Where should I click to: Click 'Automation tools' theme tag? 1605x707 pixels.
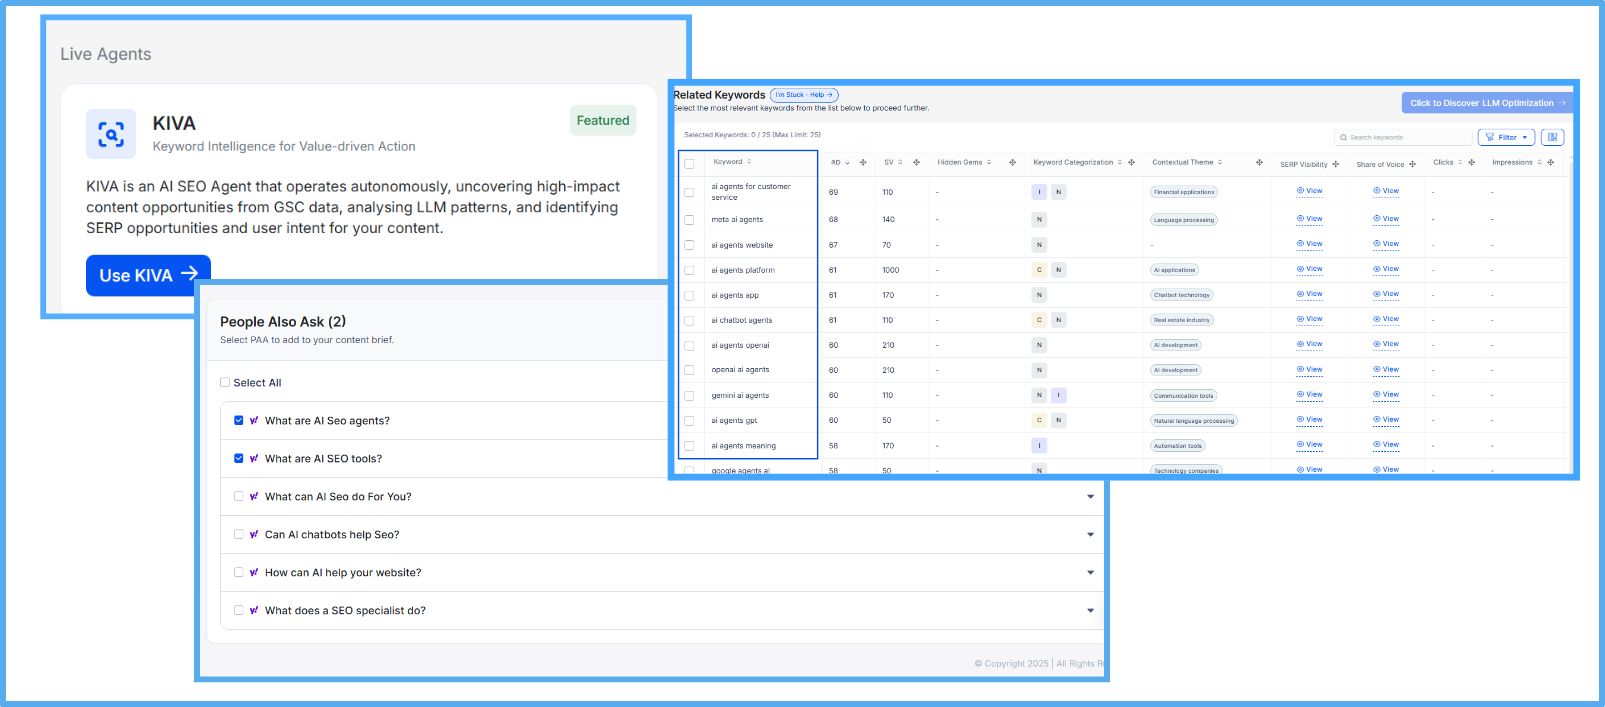(1178, 446)
